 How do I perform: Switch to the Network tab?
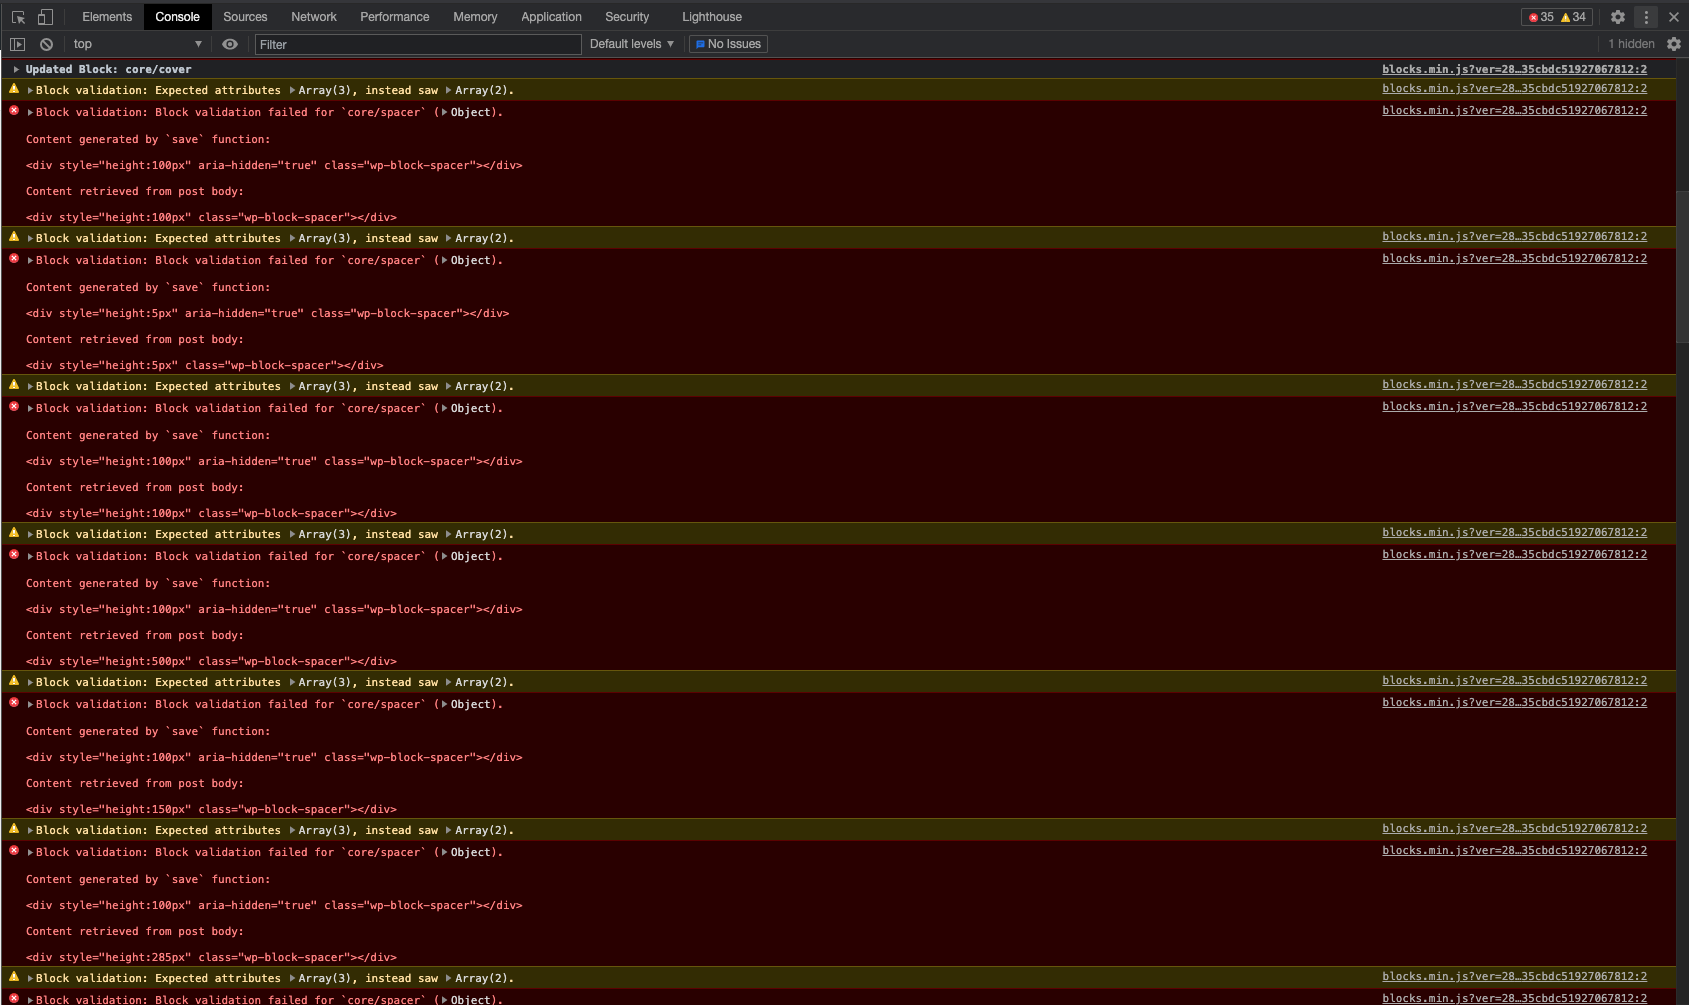[314, 17]
